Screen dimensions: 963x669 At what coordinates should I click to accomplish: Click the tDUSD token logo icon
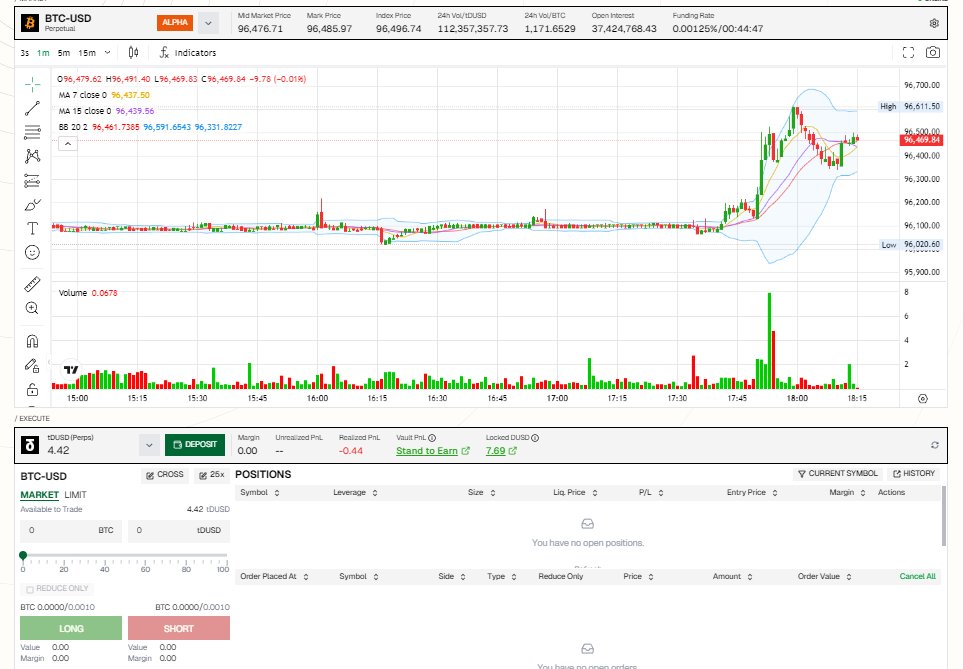click(x=29, y=445)
